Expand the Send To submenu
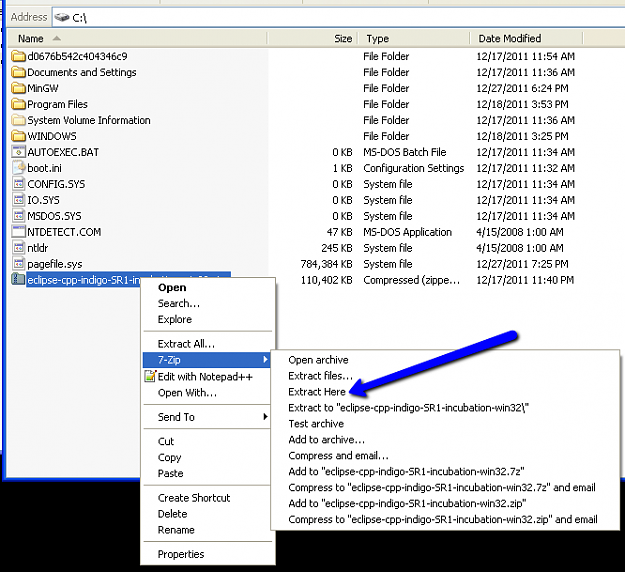The image size is (625, 572). (208, 417)
